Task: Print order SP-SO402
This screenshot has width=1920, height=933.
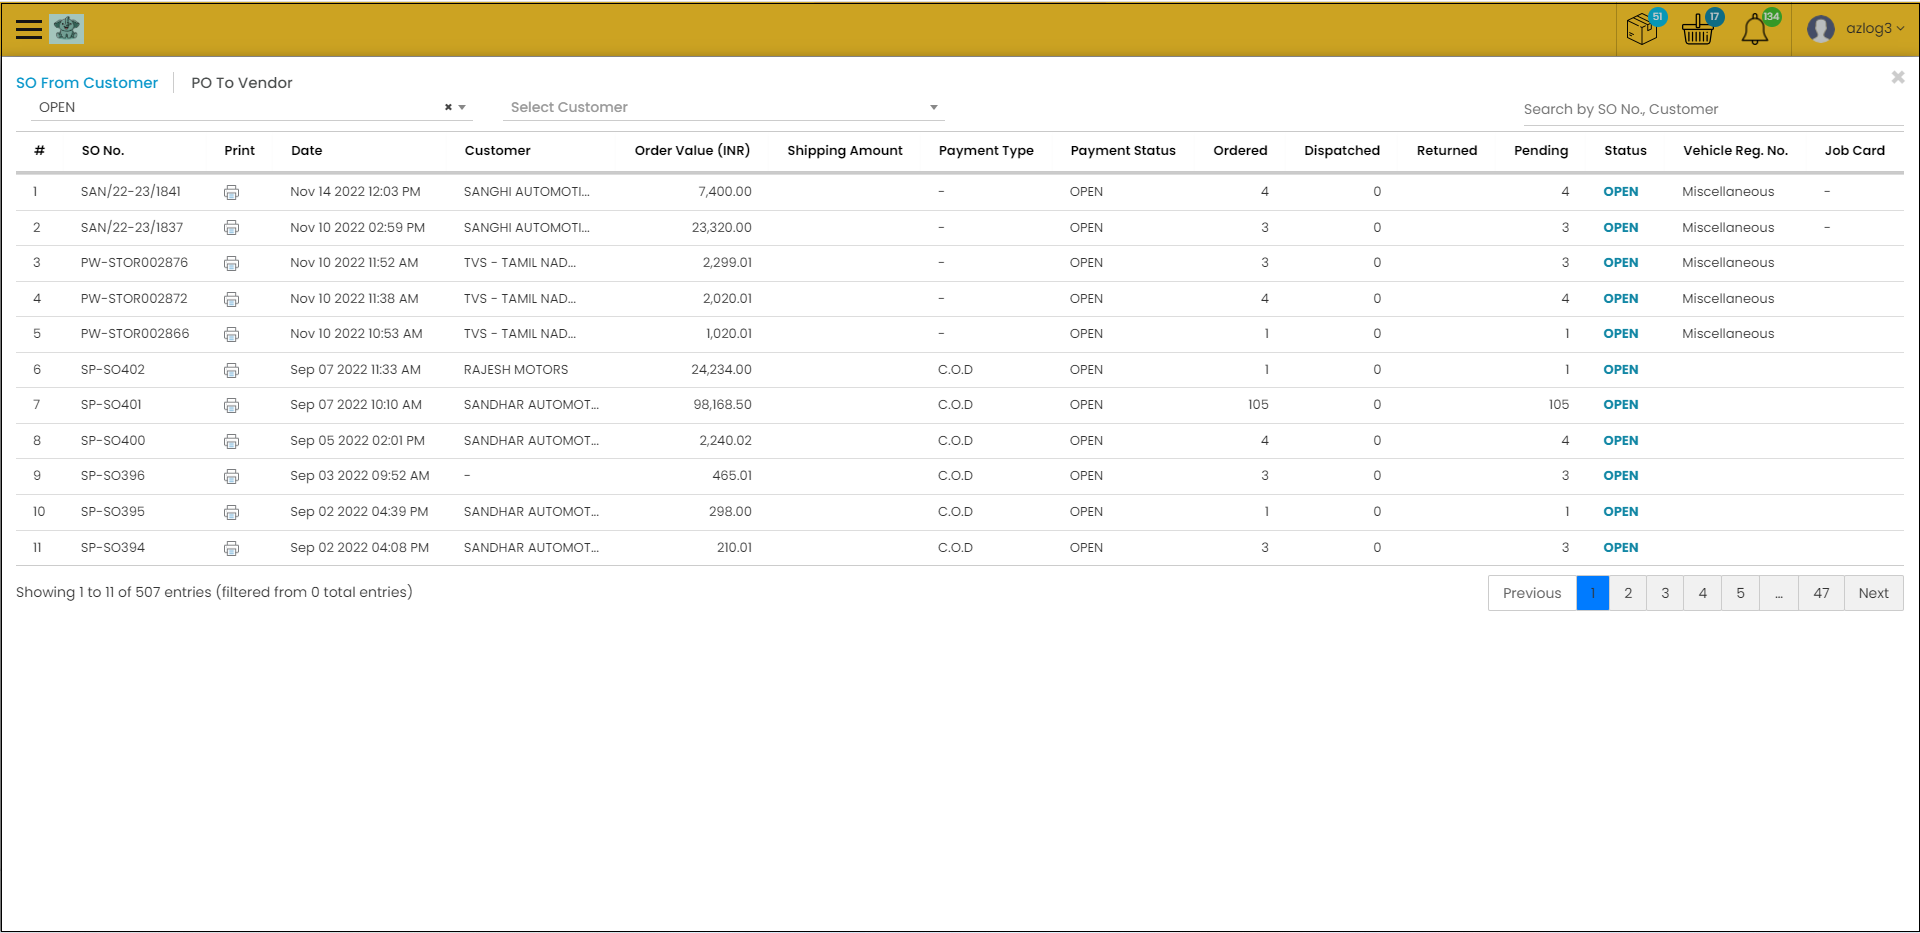Action: (231, 370)
